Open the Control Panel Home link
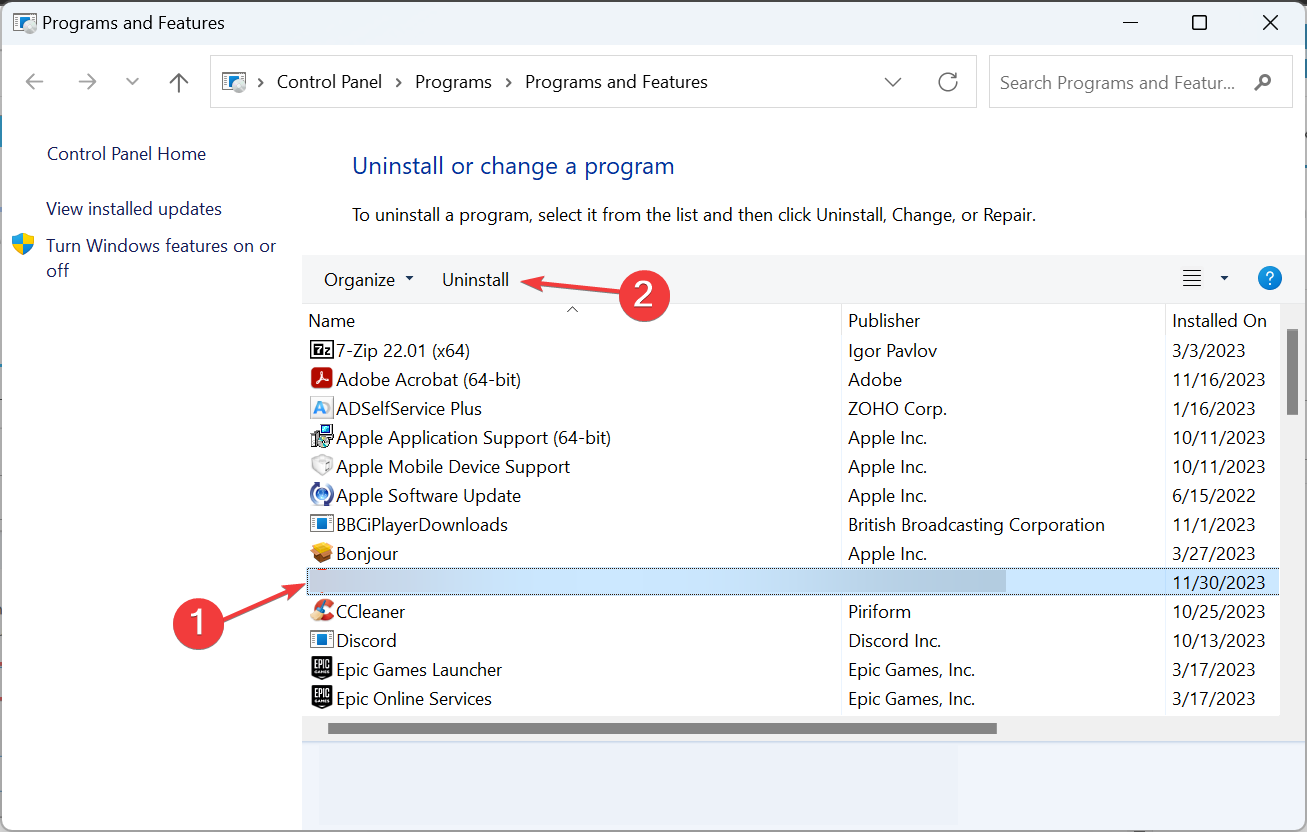 click(126, 154)
